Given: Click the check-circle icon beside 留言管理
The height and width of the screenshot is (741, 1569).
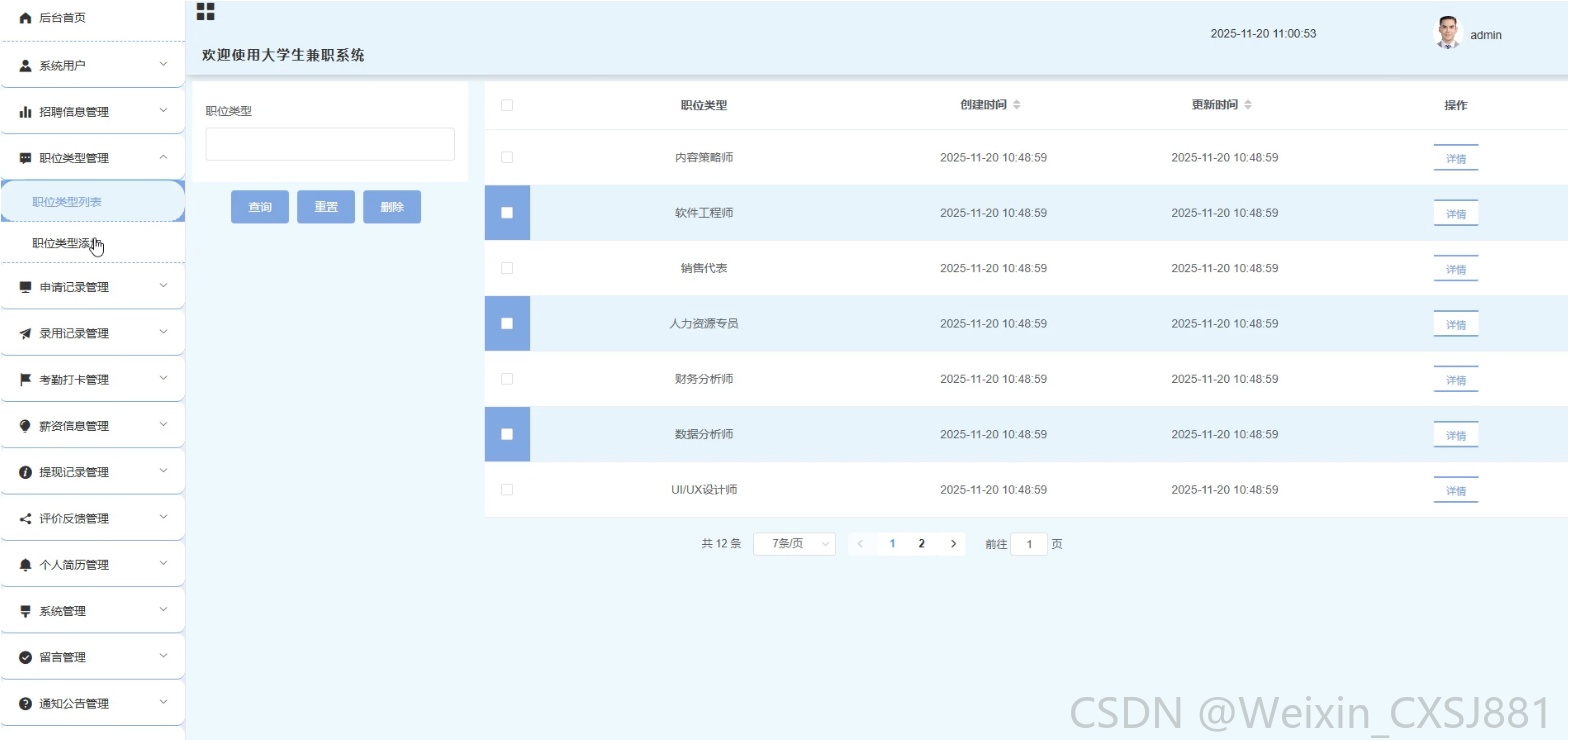Looking at the screenshot, I should coord(26,658).
